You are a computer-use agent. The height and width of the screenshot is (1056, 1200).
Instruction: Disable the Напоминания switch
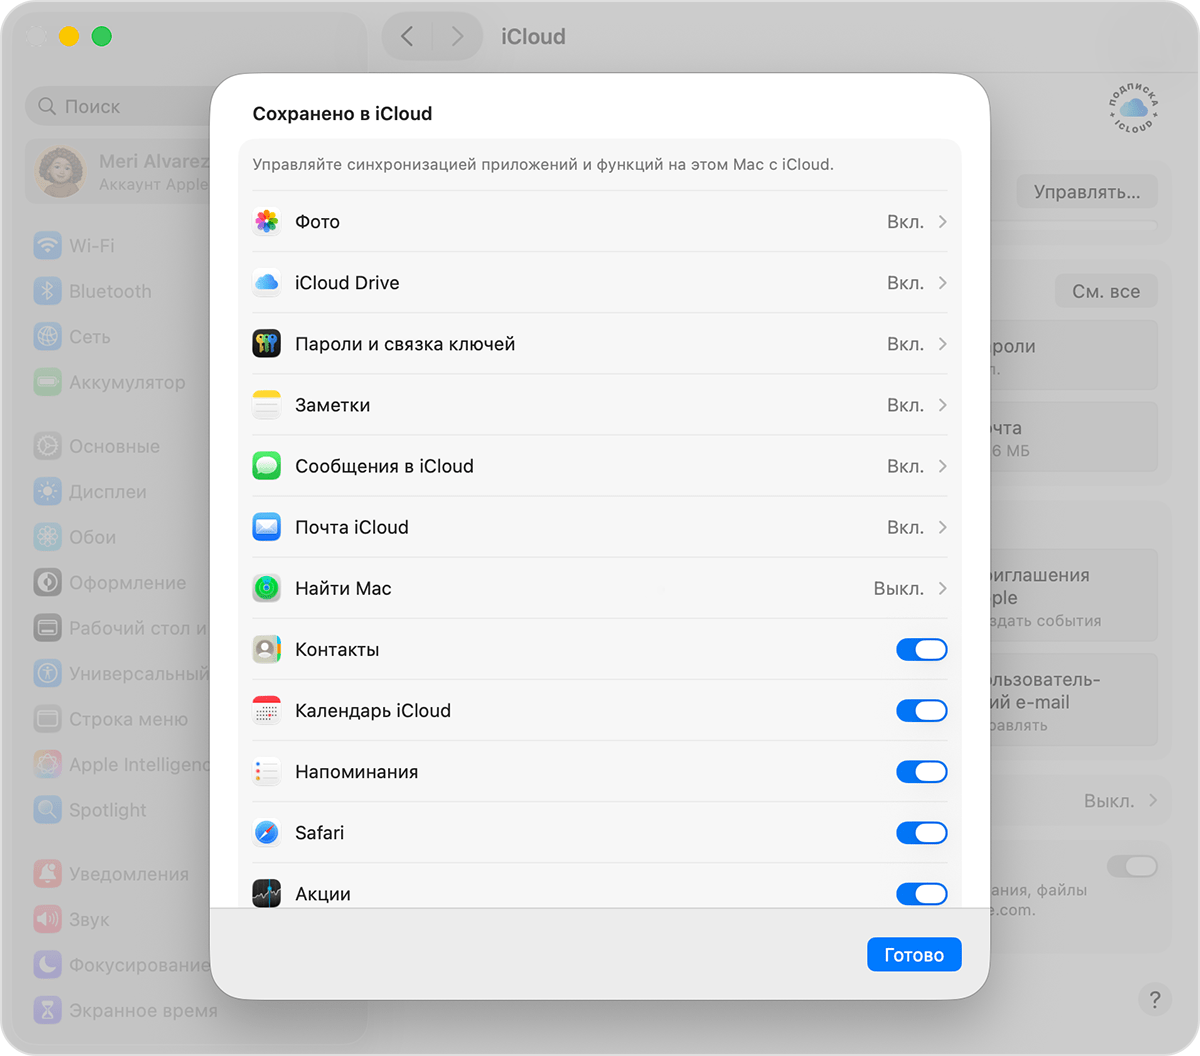pyautogui.click(x=921, y=771)
